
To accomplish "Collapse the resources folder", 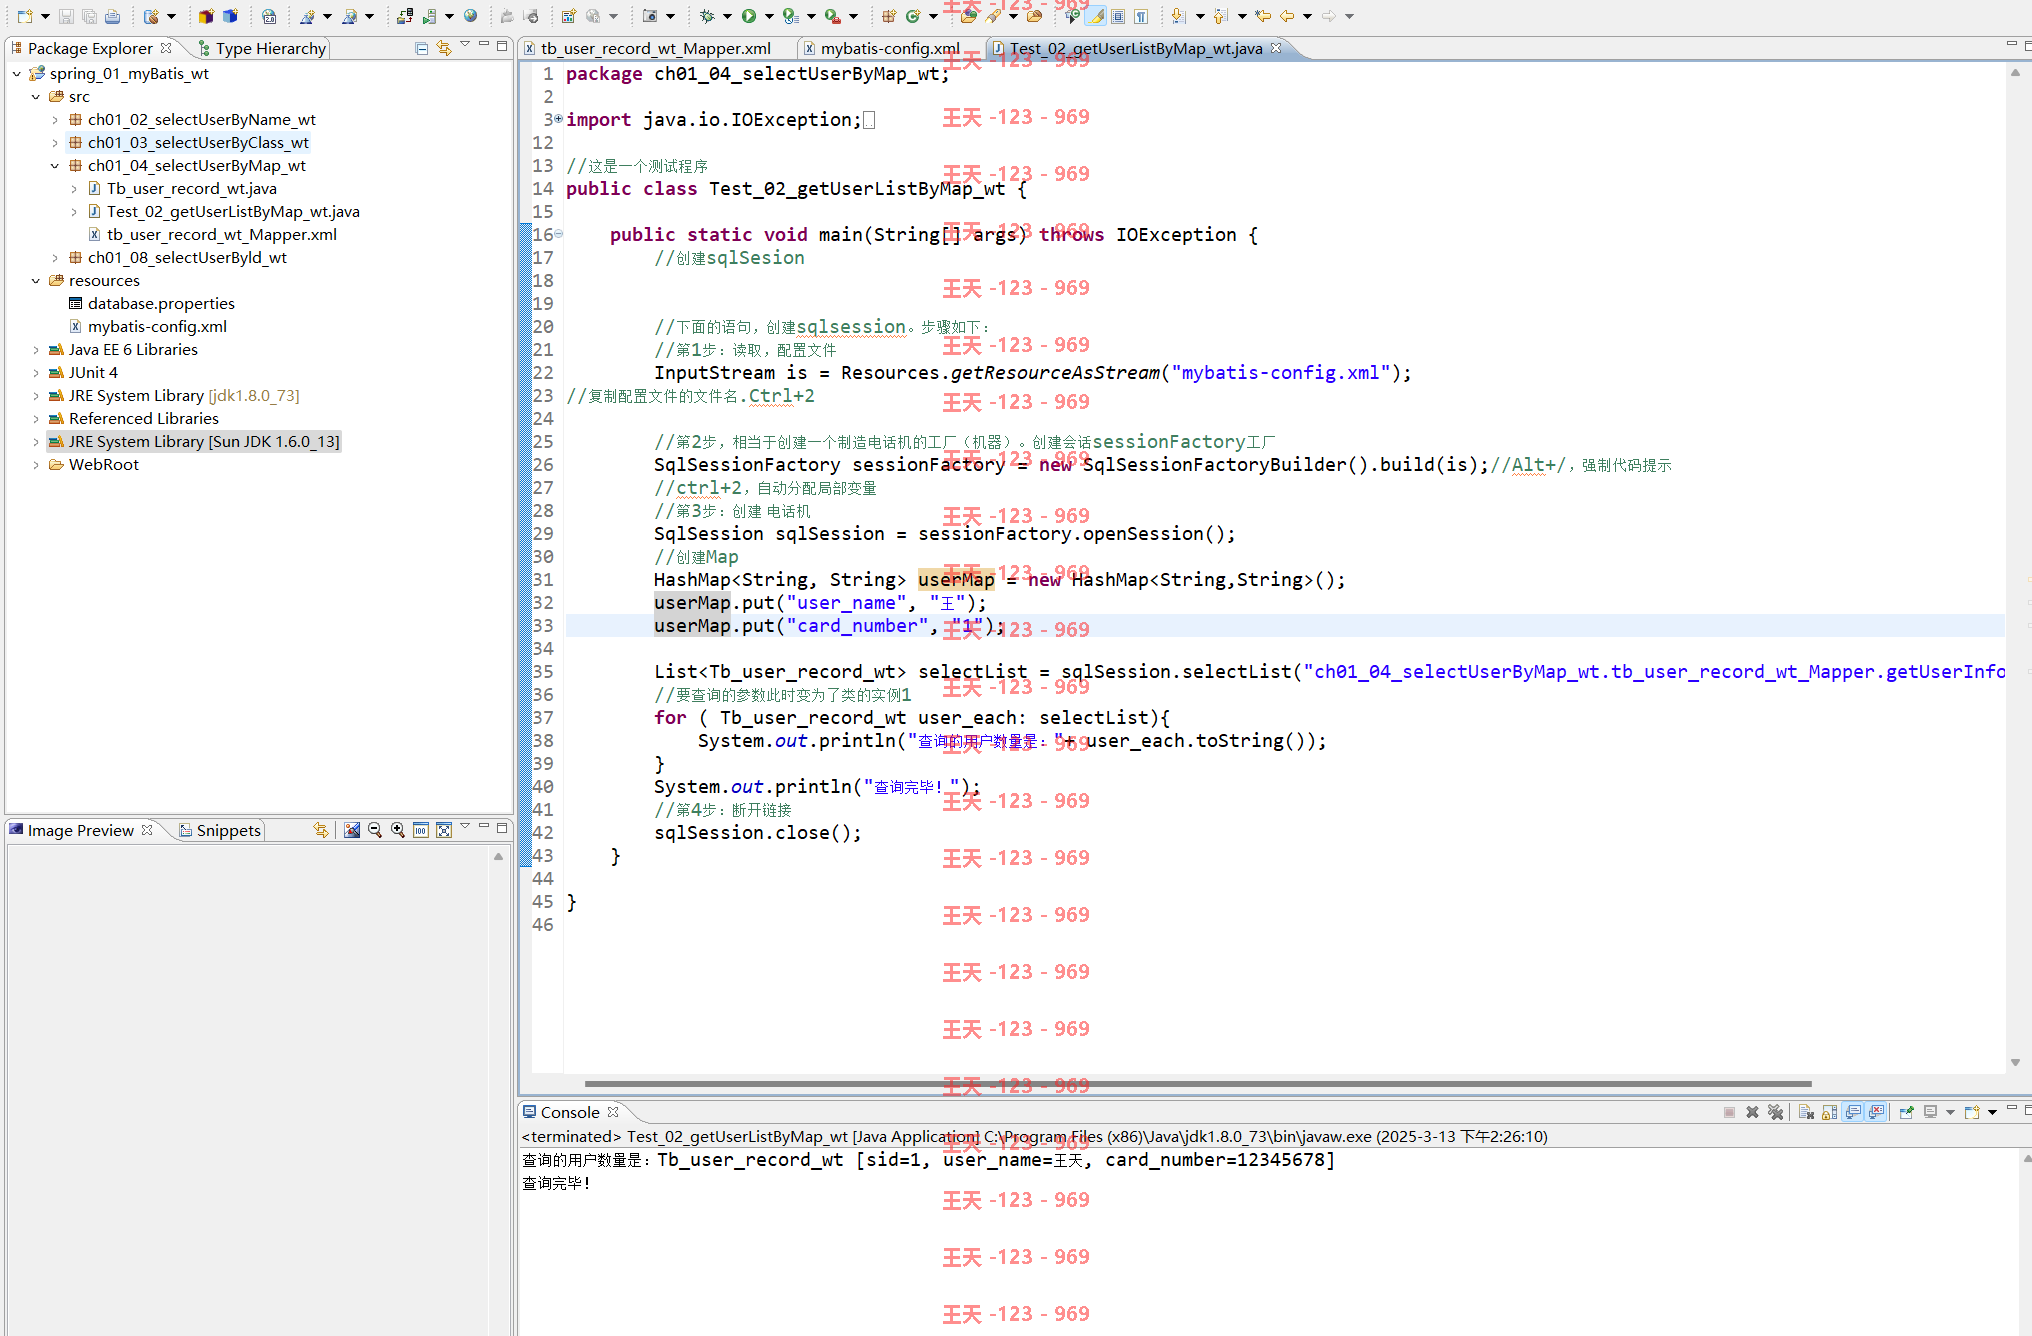I will tap(36, 281).
